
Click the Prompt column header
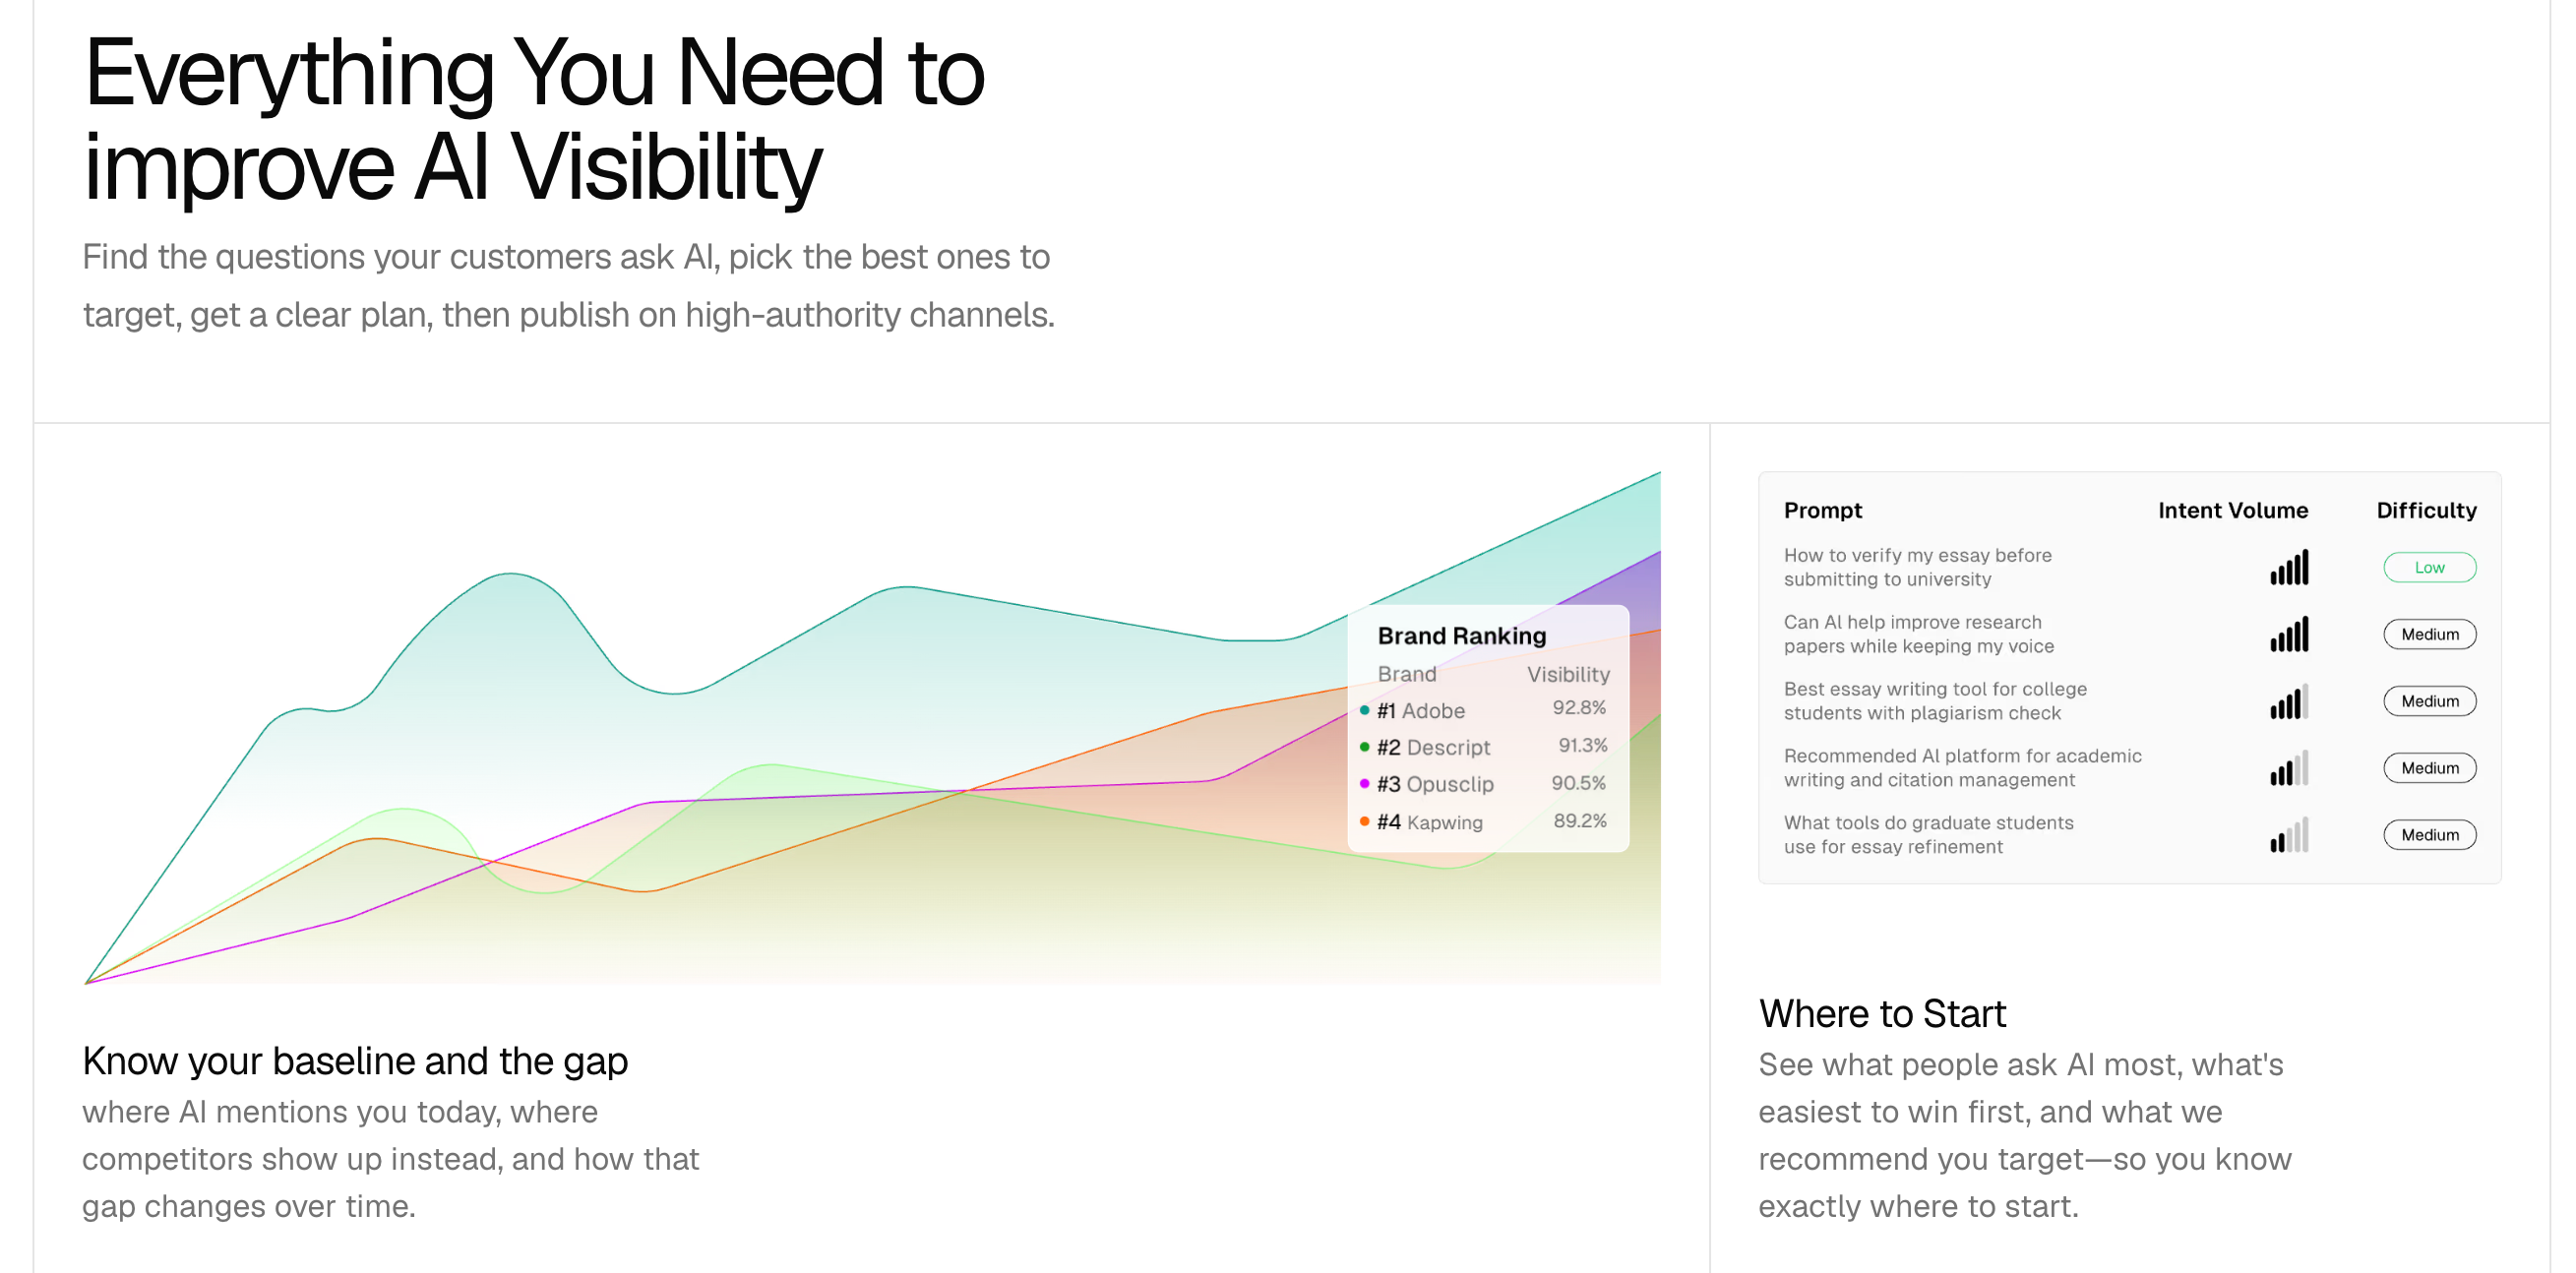tap(1822, 511)
